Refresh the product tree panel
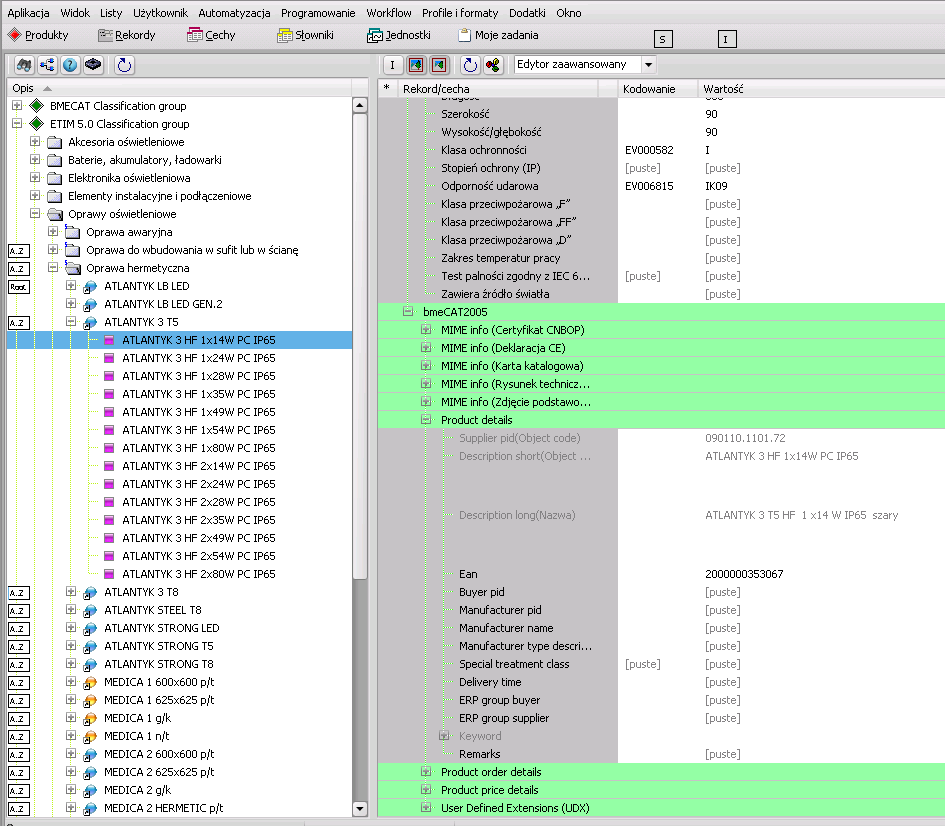This screenshot has height=826, width=945. point(124,64)
